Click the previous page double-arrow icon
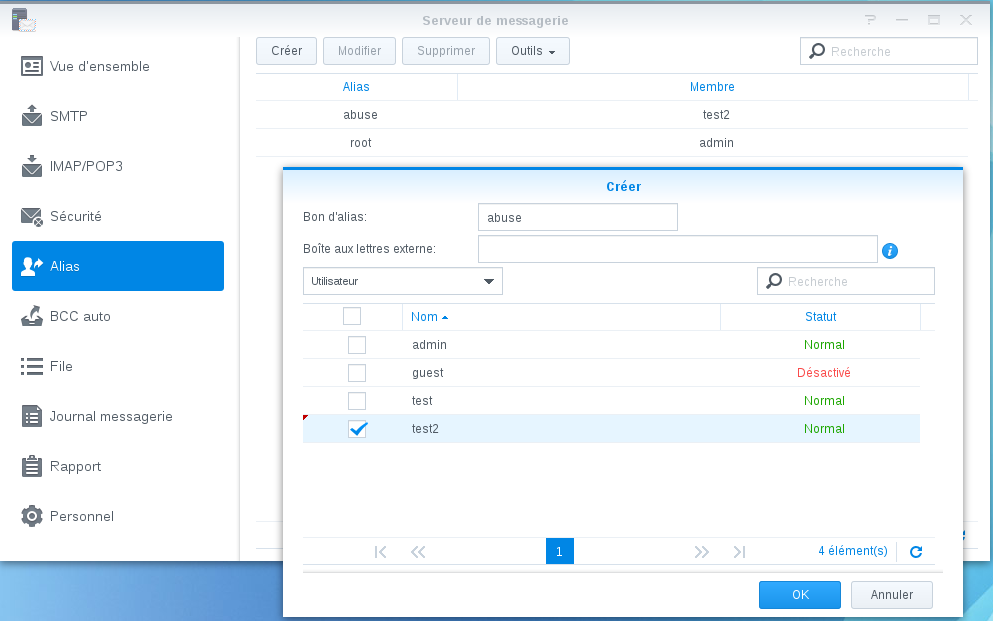The image size is (993, 621). [418, 551]
